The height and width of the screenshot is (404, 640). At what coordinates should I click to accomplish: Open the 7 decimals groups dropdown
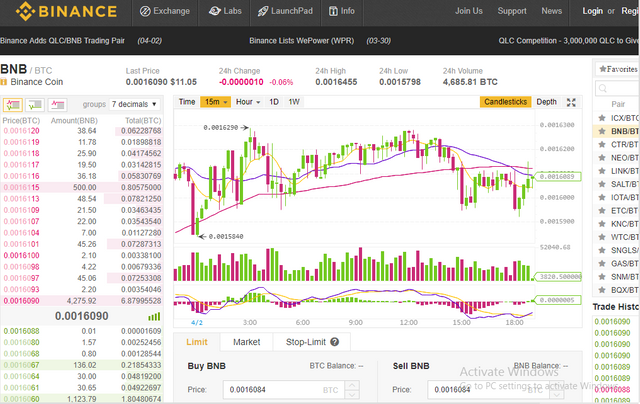[x=134, y=104]
